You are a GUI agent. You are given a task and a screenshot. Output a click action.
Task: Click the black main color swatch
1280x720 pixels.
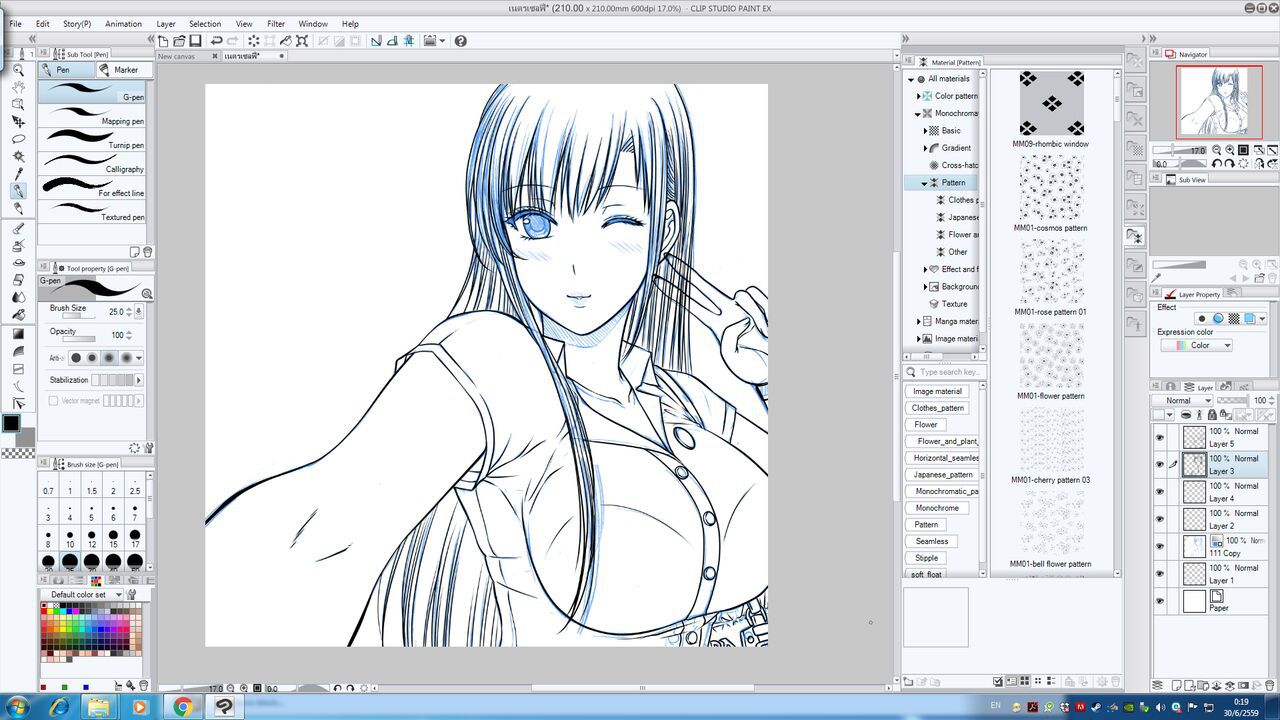coord(11,423)
